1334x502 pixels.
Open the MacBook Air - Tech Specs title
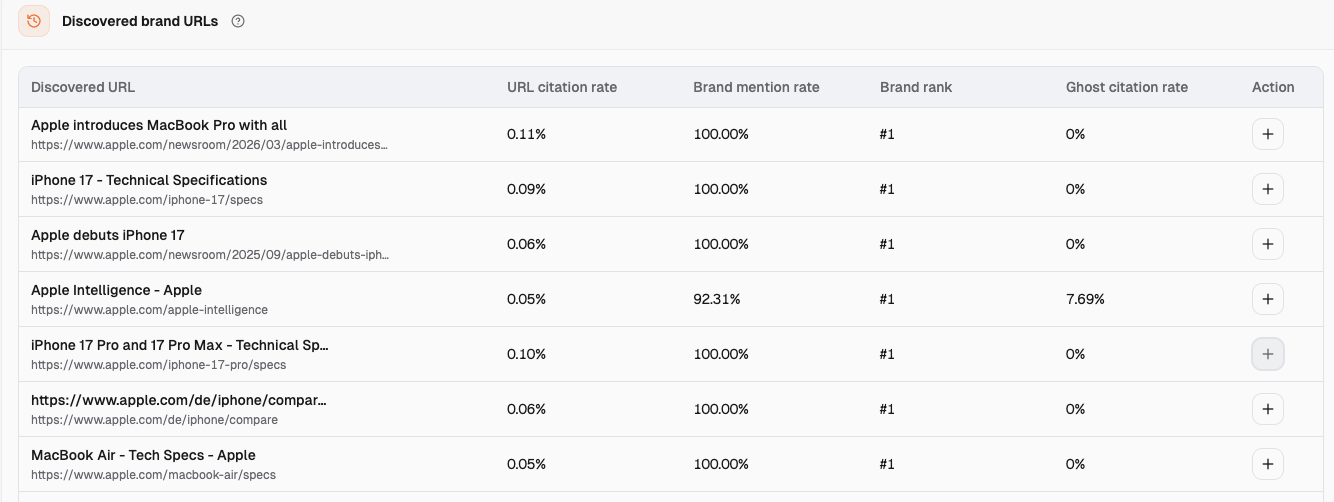point(143,455)
